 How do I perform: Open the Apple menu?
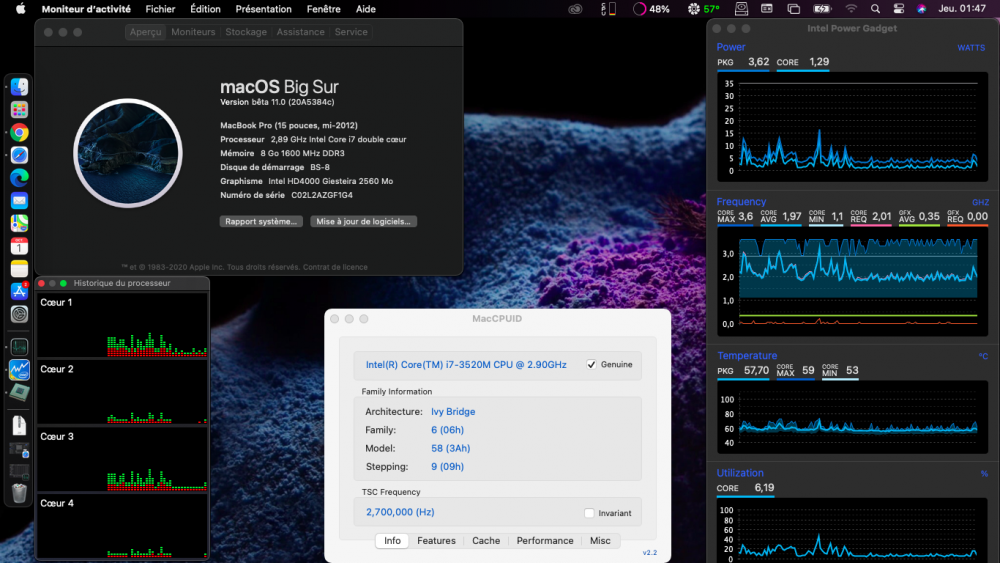(x=20, y=9)
